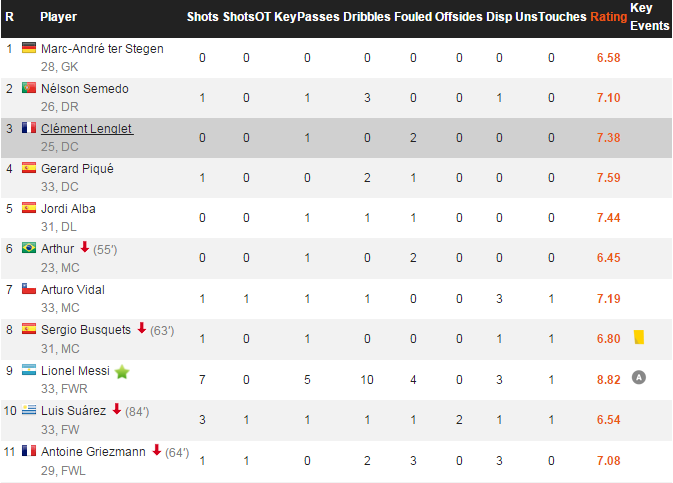This screenshot has width=673, height=483.
Task: Open Gerard Piqué's player profile
Action: [77, 169]
